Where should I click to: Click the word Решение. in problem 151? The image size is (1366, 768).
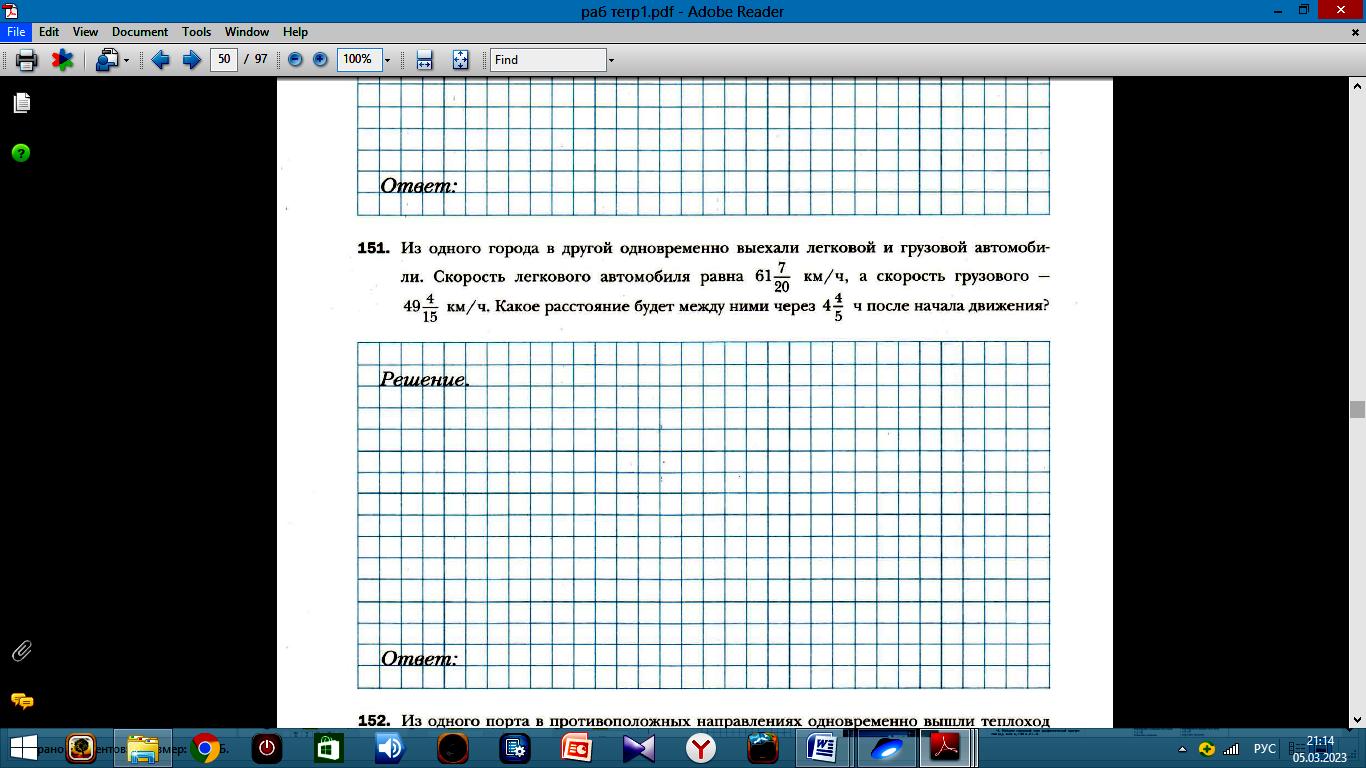pos(425,380)
